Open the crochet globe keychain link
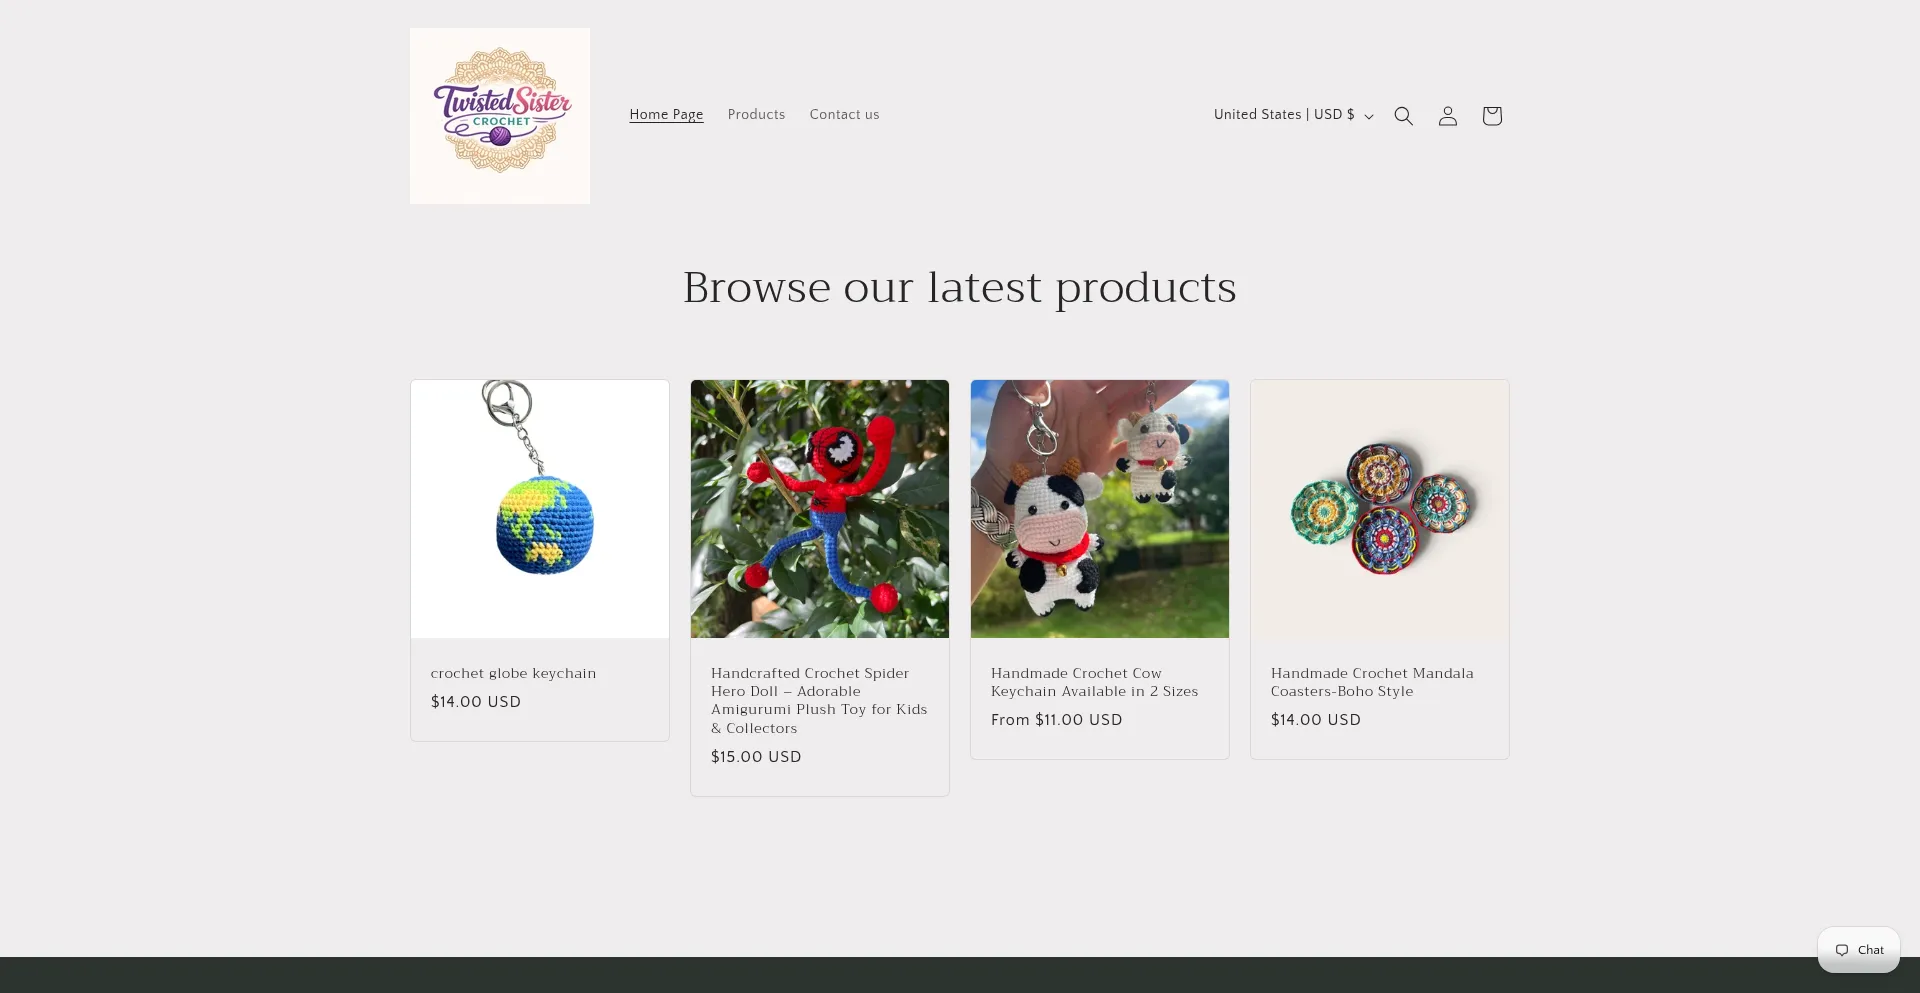Screen dimensions: 1920x993 [x=513, y=673]
